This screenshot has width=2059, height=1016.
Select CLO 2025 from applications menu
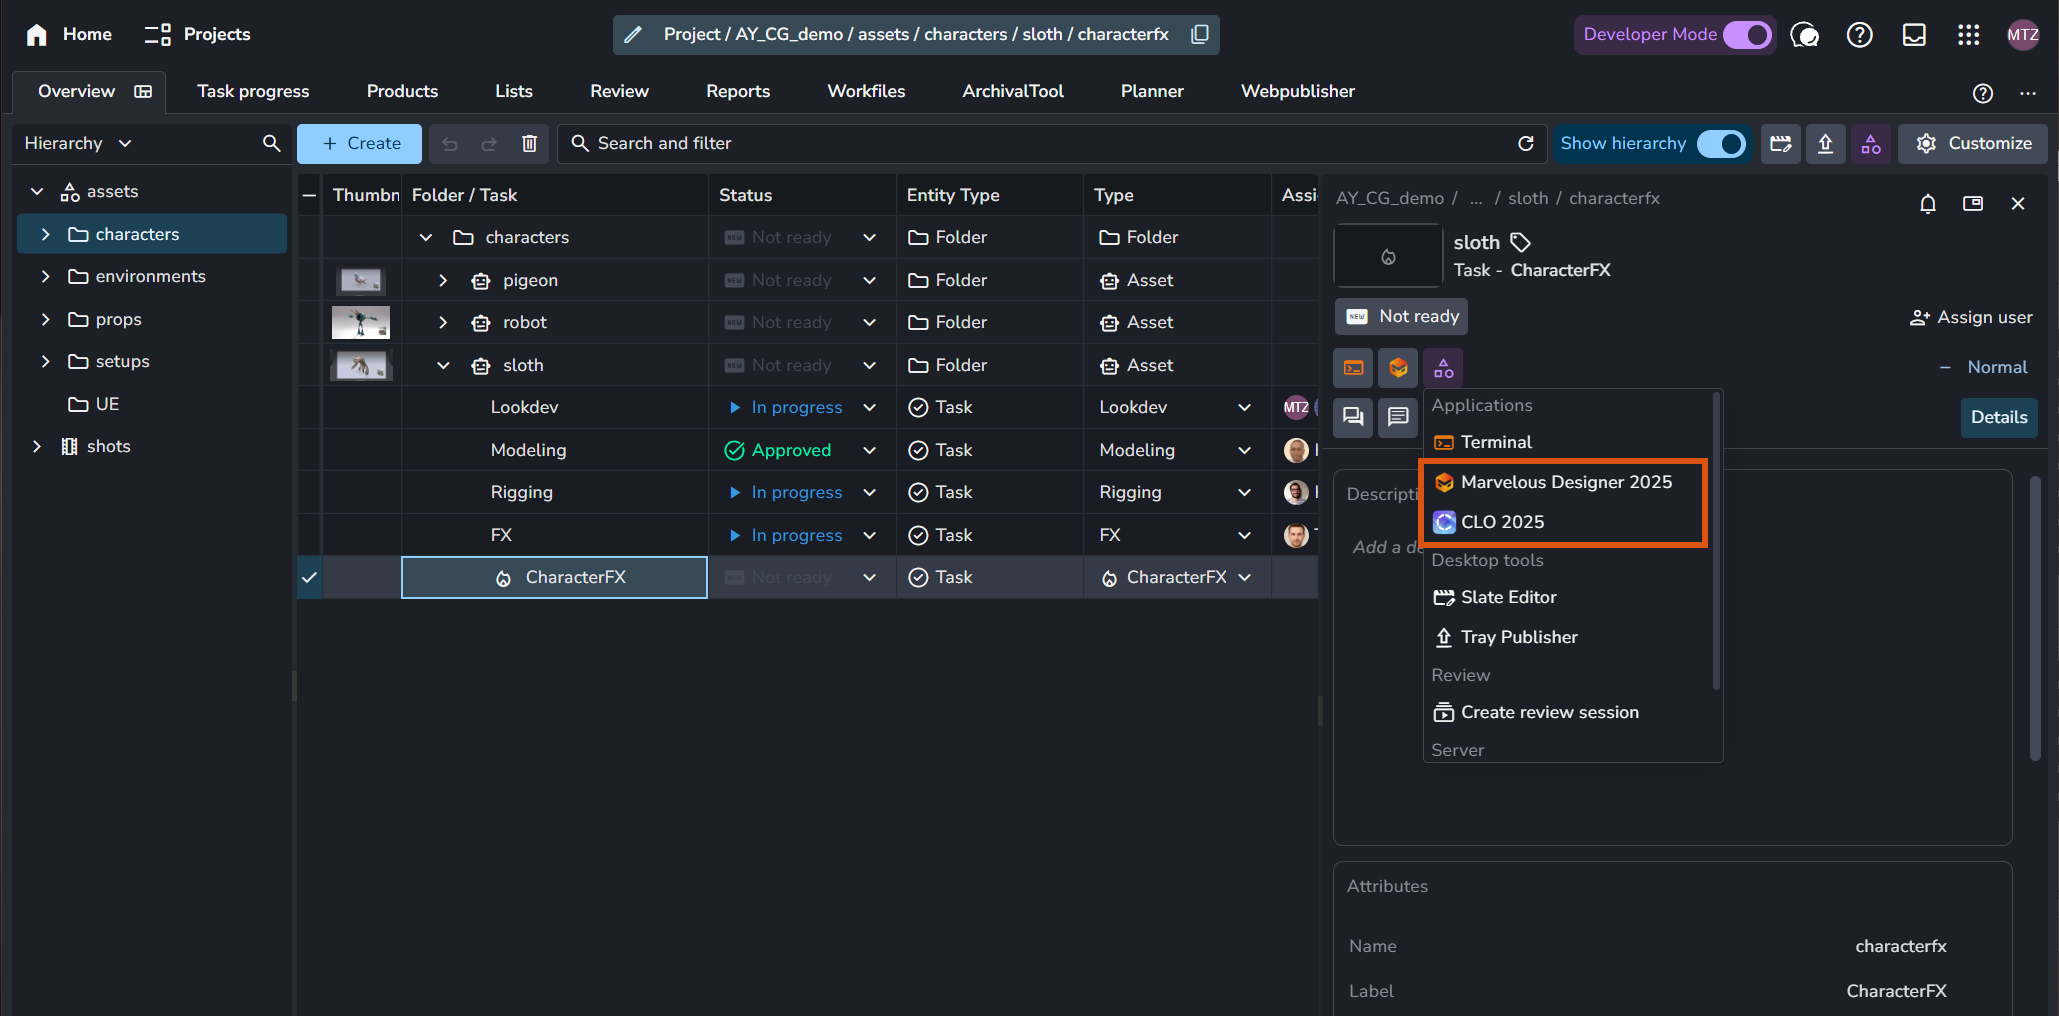1565,522
